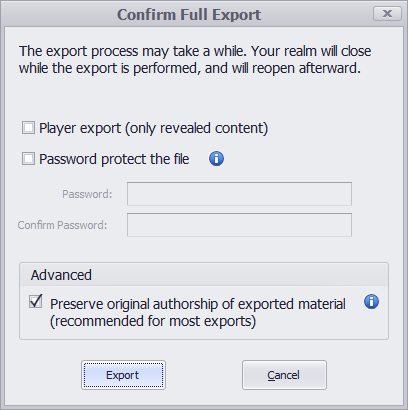Select the 'Preserve original authorship of exported material' label
408x410 pixels.
(198, 304)
